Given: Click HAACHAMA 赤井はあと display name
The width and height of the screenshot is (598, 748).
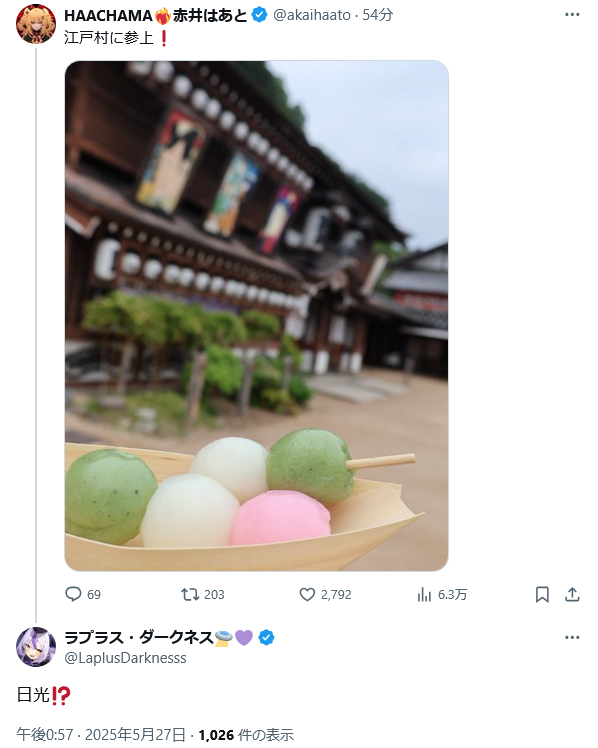Looking at the screenshot, I should click(x=156, y=16).
